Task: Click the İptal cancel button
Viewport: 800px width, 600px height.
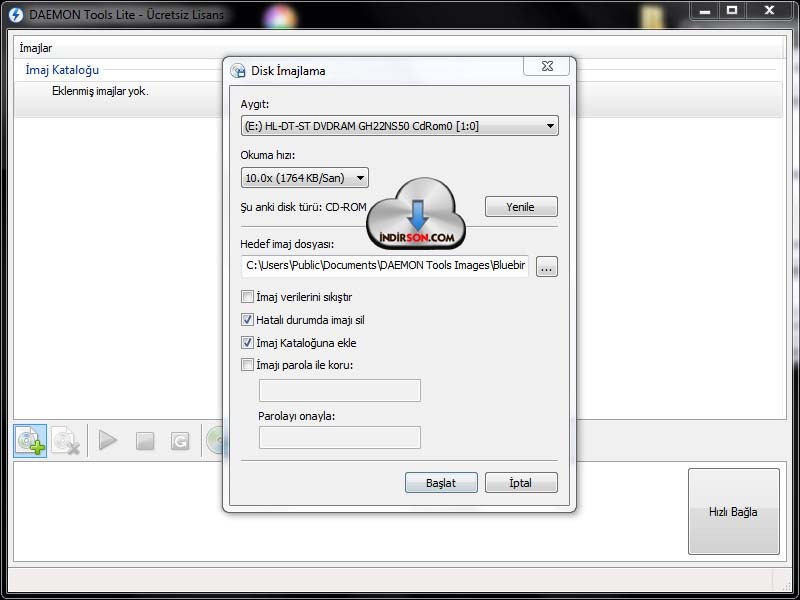Action: (521, 483)
